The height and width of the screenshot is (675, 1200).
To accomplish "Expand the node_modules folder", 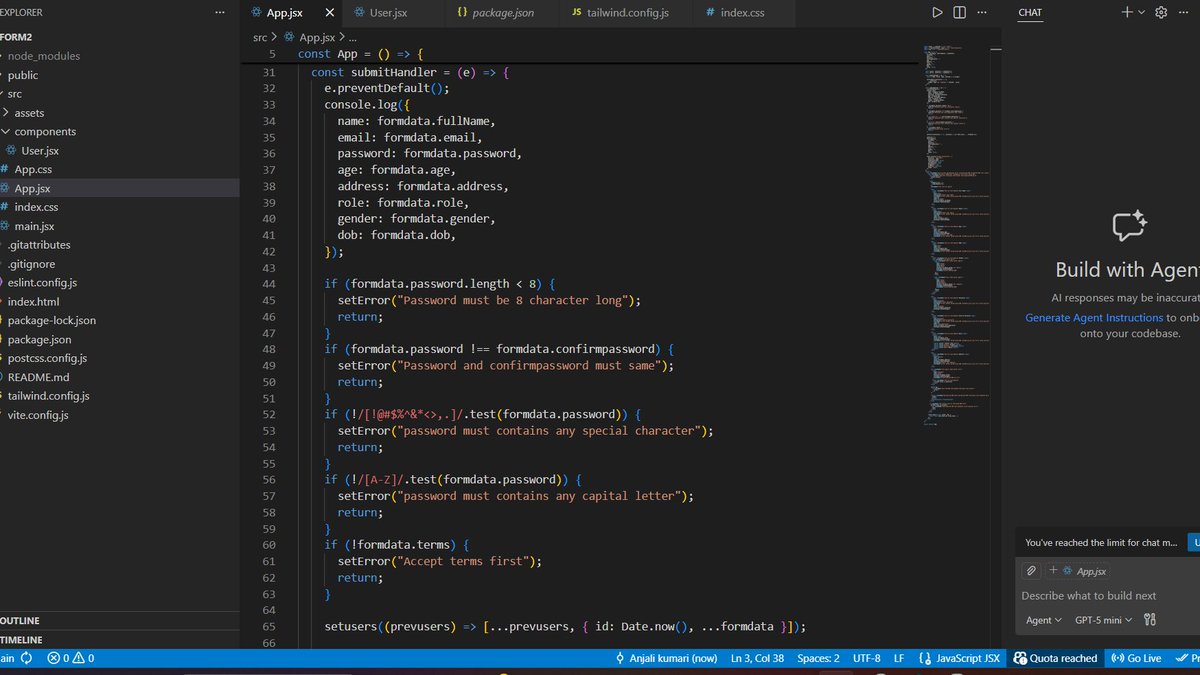I will point(43,56).
